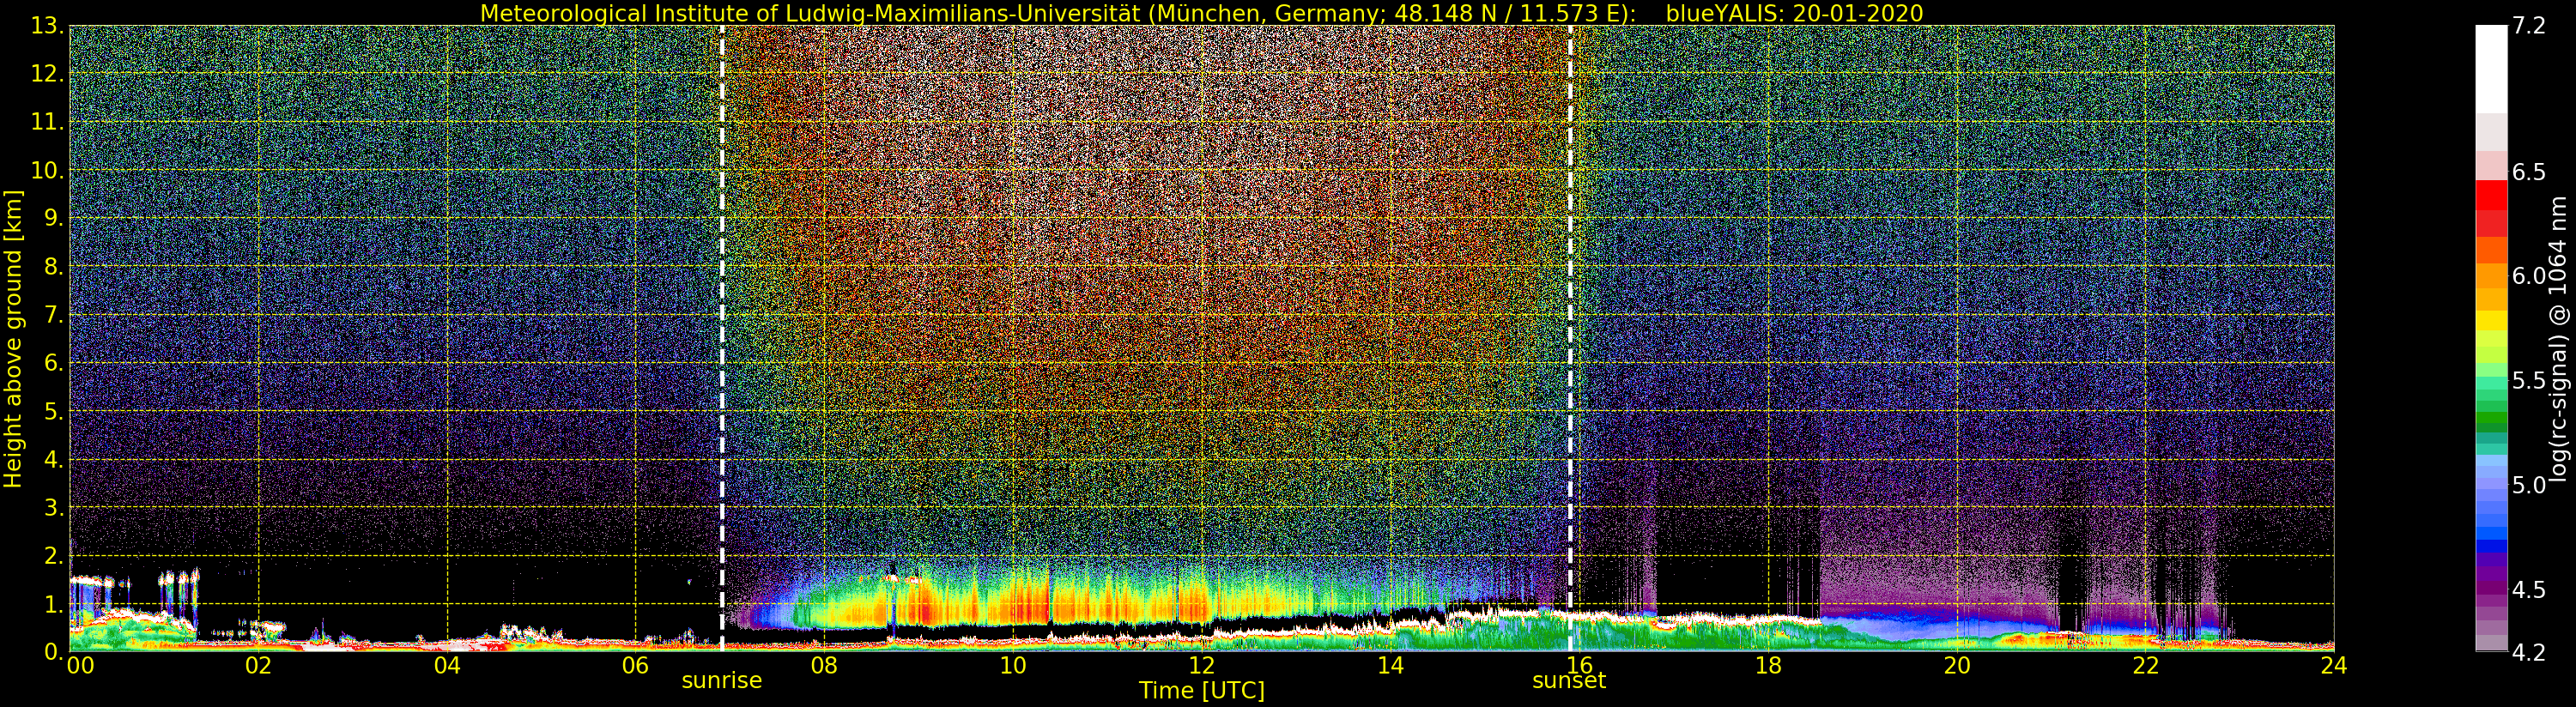
Task: Click the 'Time [UTC]' axis label
Action: [x=1202, y=690]
